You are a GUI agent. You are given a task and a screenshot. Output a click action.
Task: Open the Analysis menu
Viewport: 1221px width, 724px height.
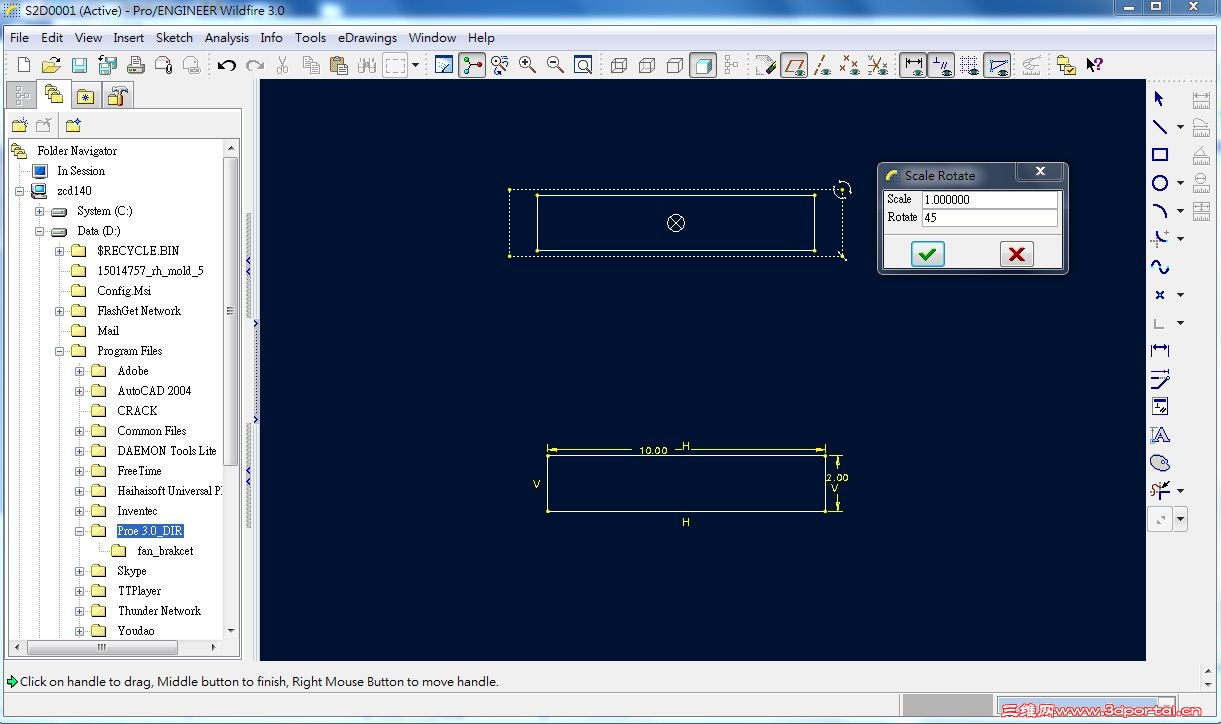(x=227, y=37)
